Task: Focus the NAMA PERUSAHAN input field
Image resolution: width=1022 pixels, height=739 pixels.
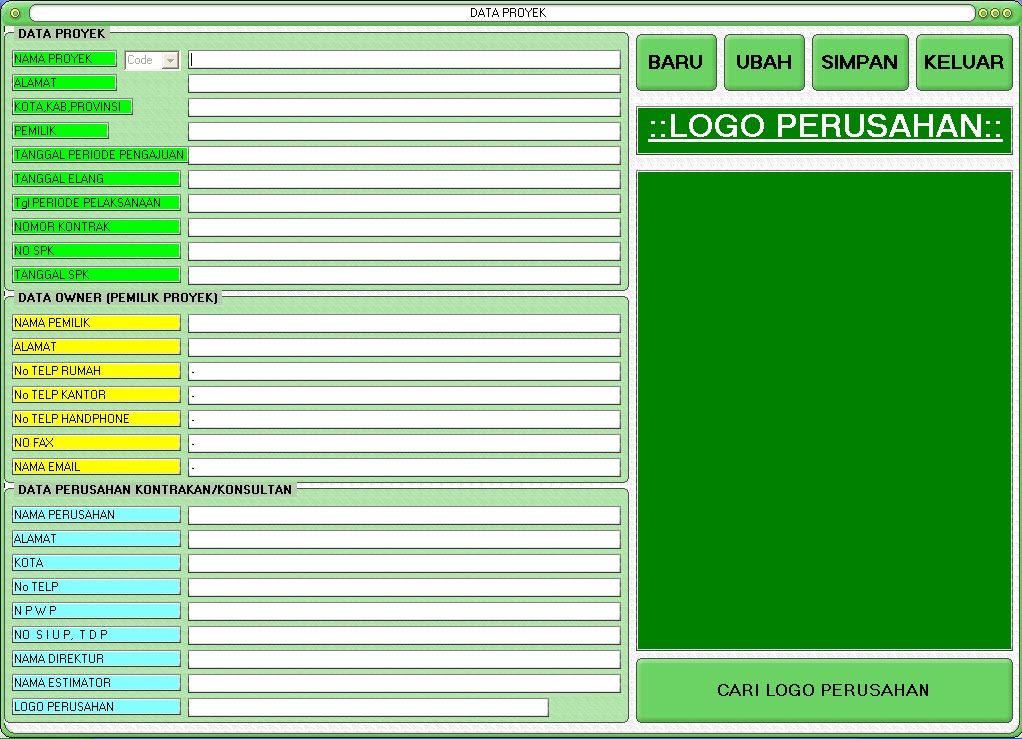Action: click(x=404, y=515)
